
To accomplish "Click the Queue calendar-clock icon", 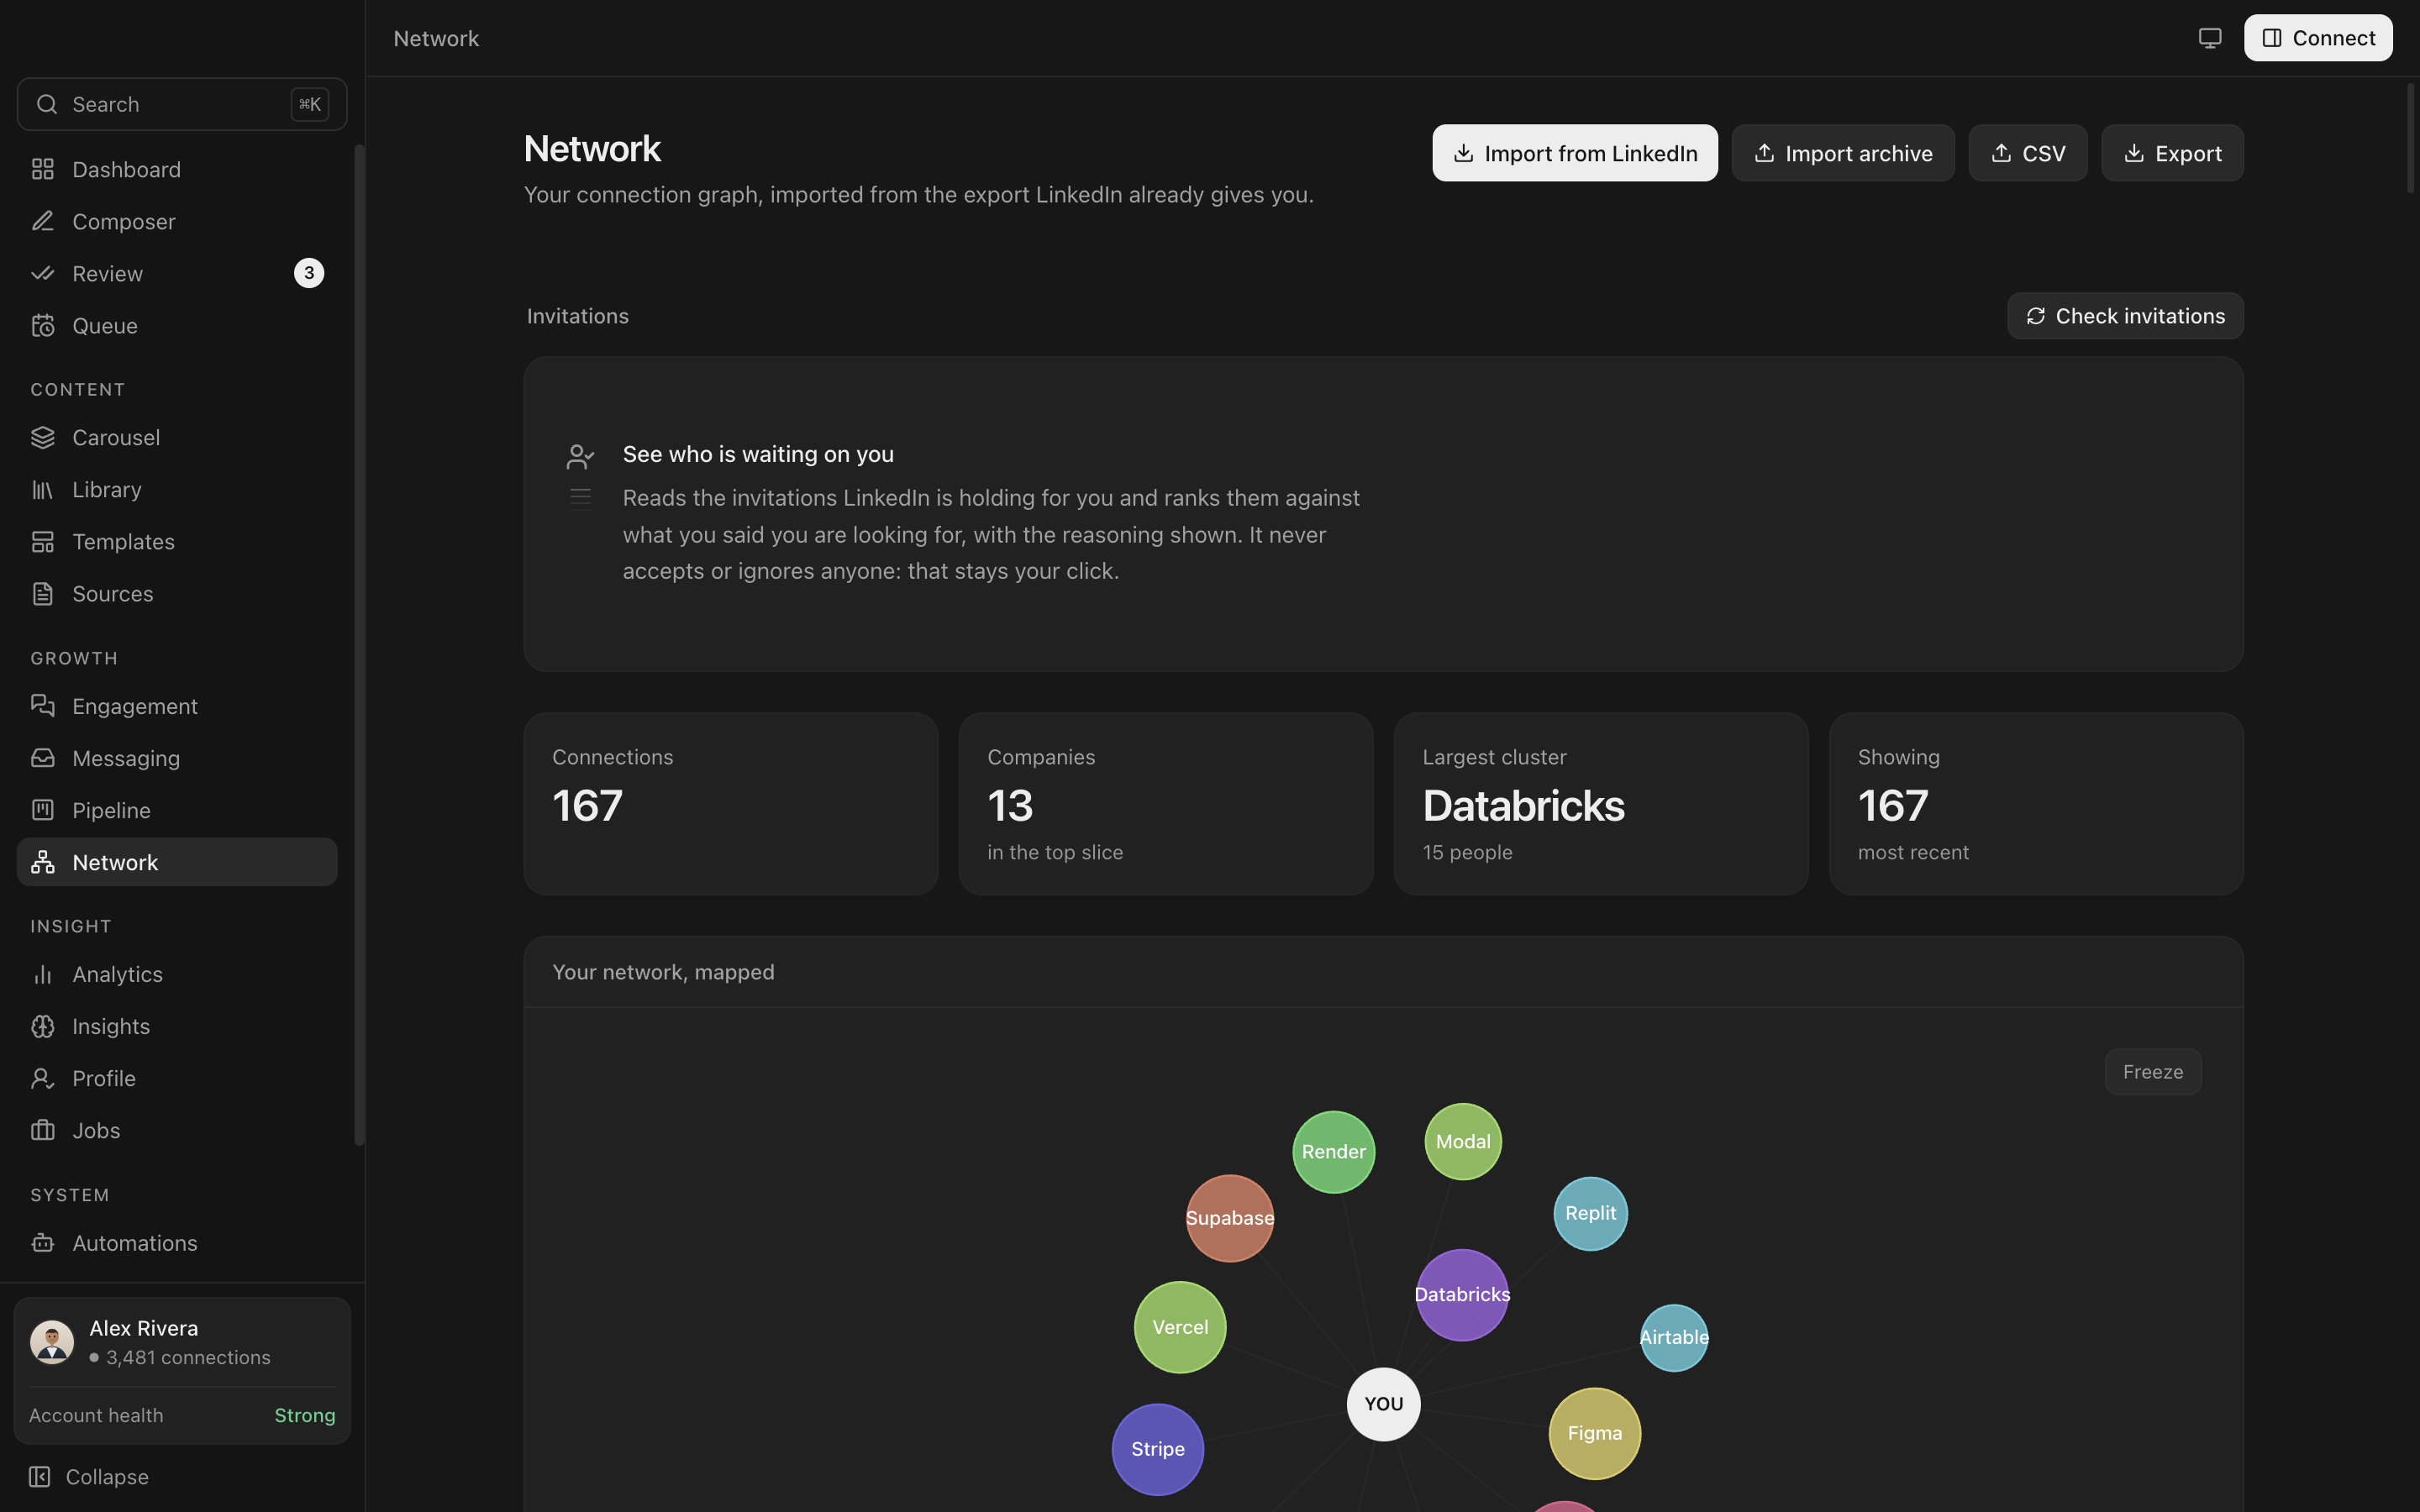I will [x=42, y=325].
